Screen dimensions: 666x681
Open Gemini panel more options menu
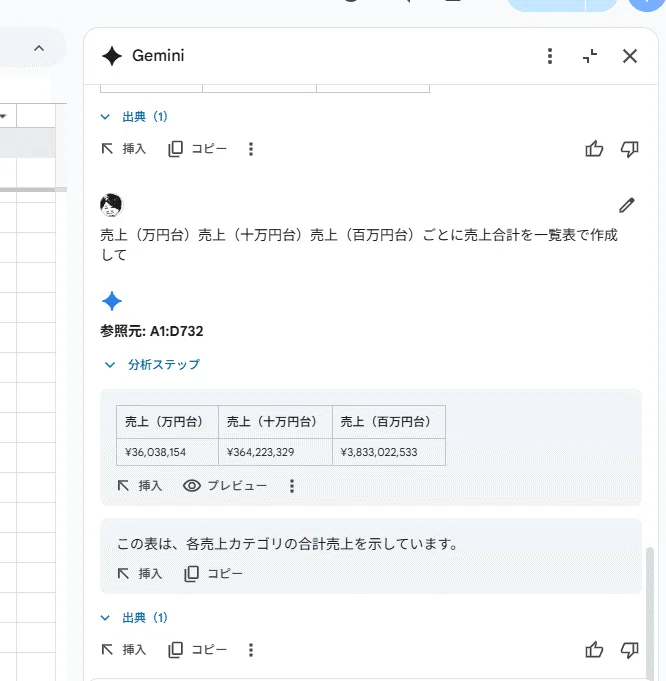pos(550,56)
